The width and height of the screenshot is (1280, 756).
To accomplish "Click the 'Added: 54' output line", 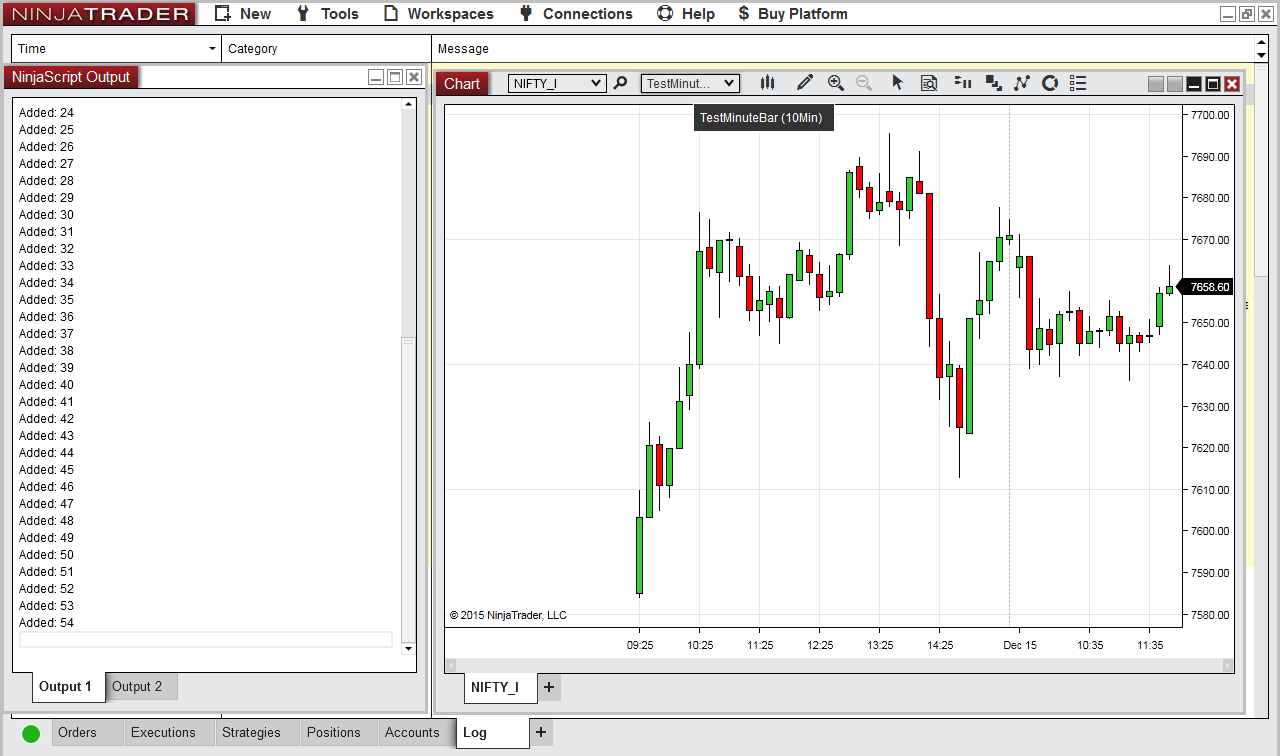I will 46,623.
